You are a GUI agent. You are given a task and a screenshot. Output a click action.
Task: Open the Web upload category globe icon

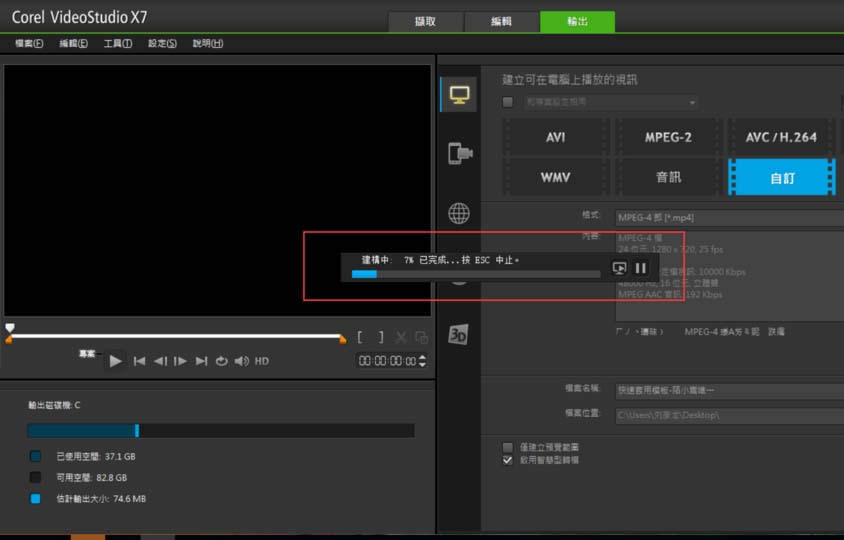point(459,213)
